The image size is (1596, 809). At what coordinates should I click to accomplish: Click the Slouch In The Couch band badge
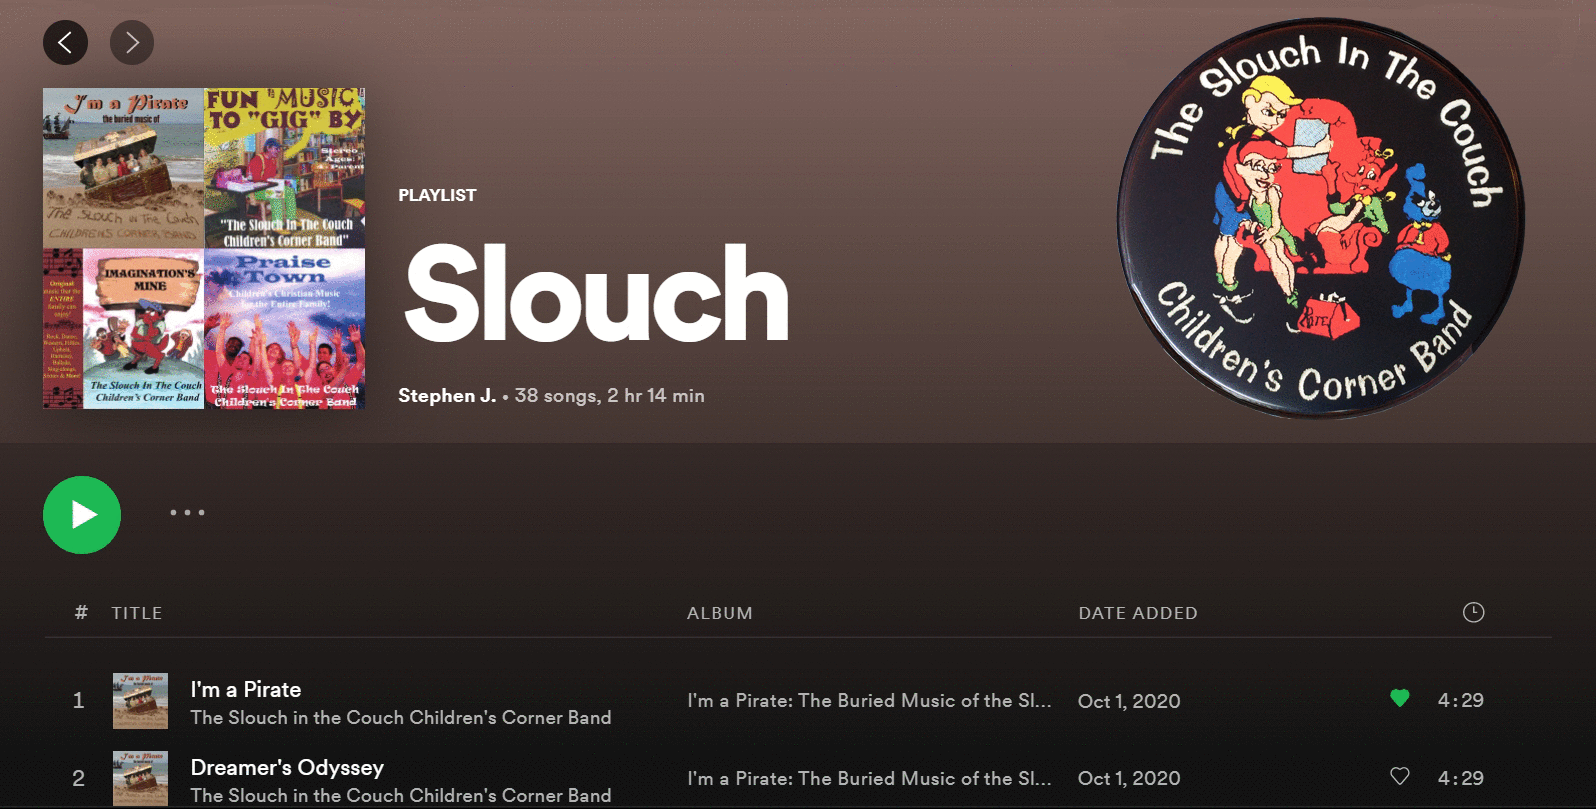click(1321, 219)
